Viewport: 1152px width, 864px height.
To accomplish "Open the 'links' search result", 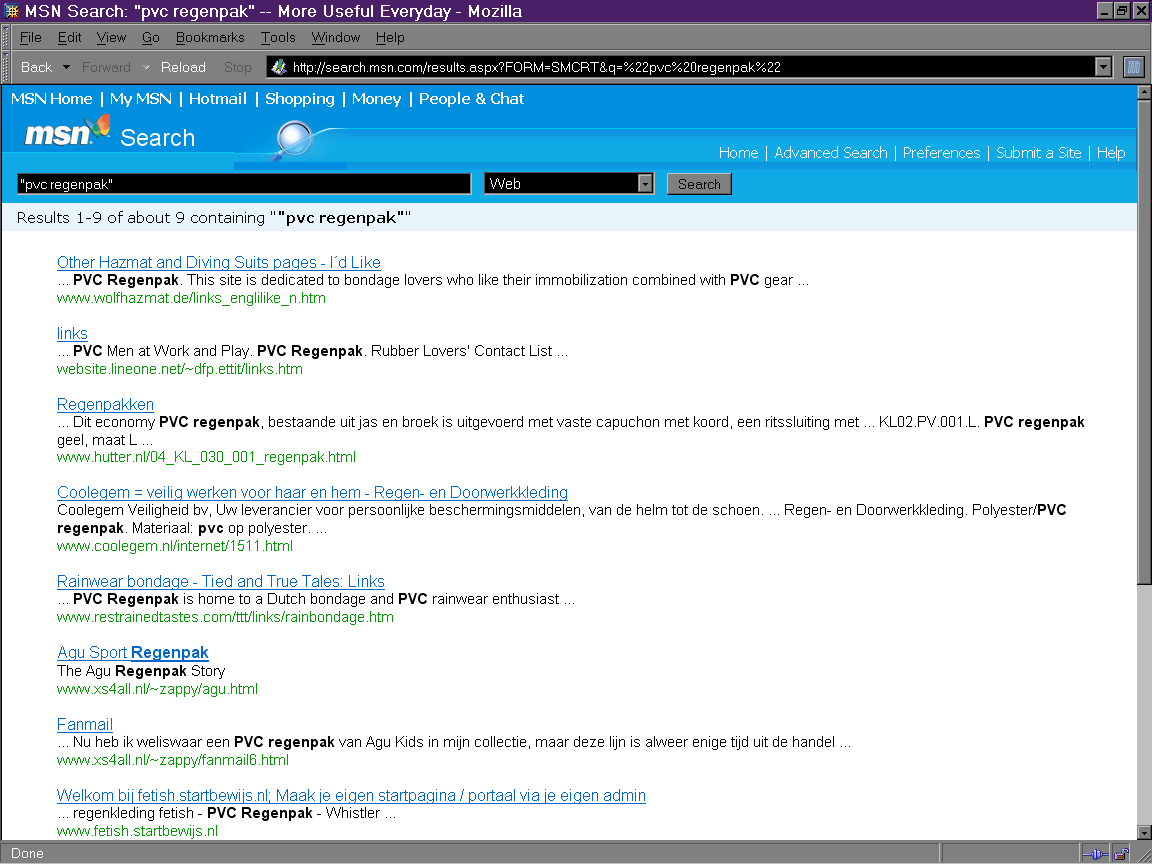I will 72,334.
